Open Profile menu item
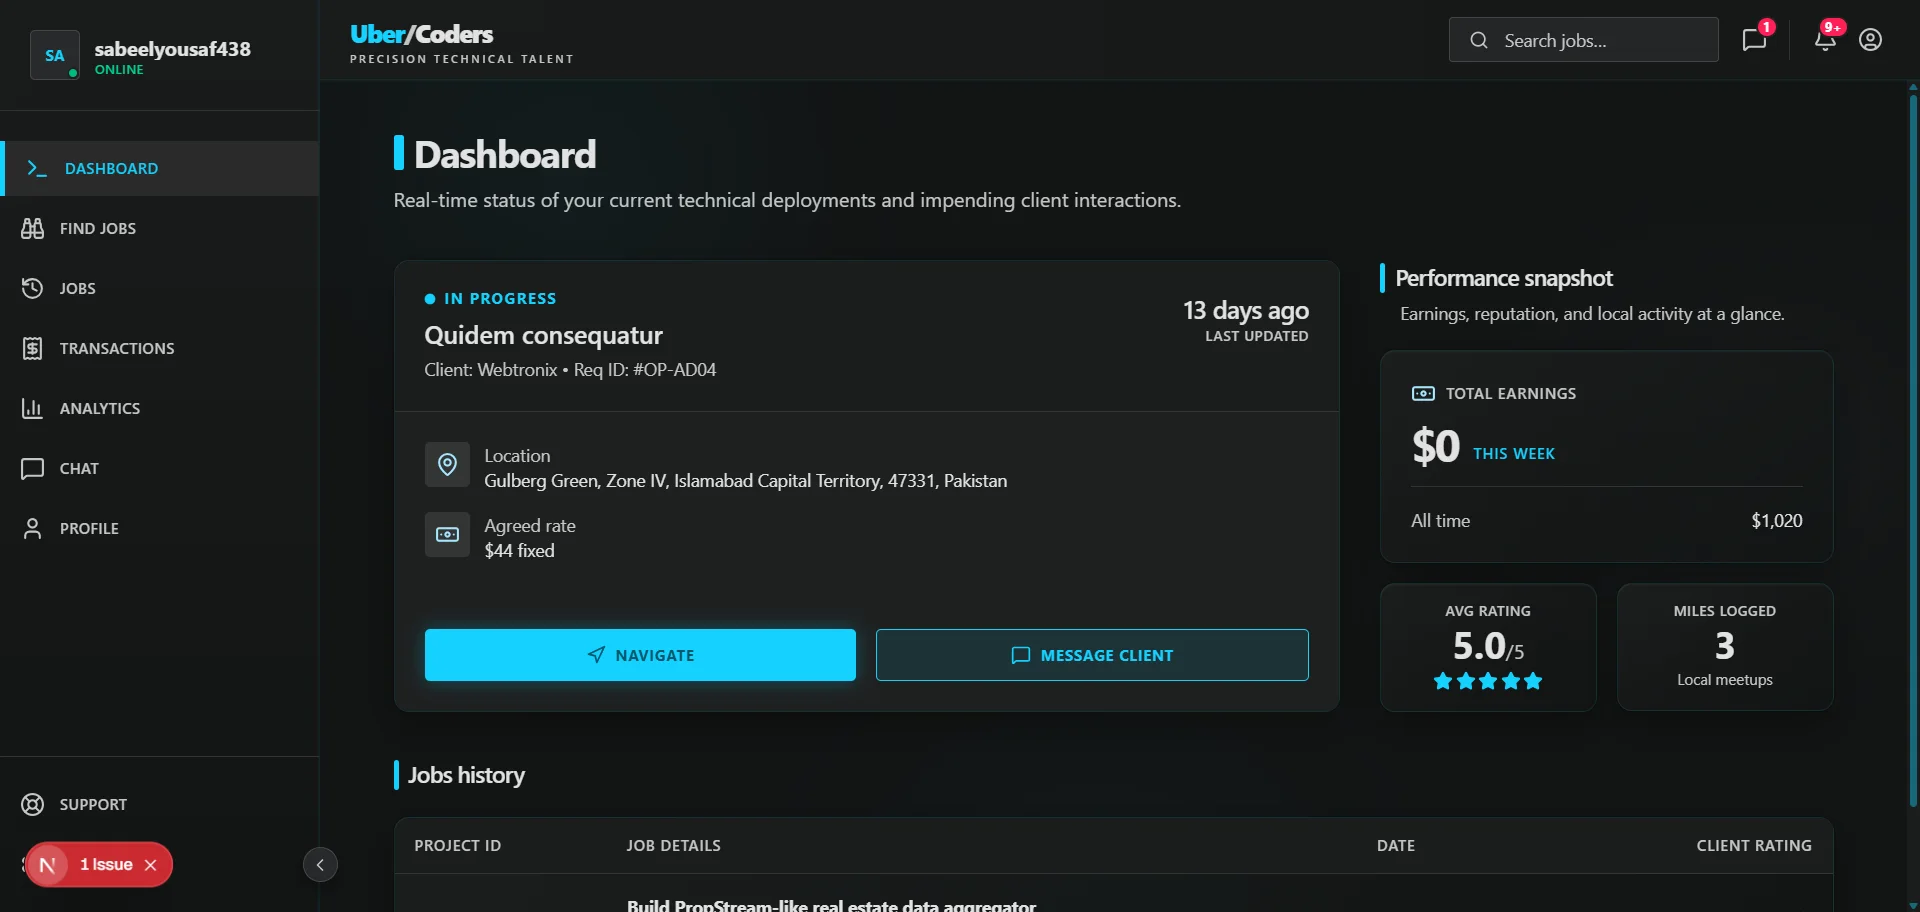Image resolution: width=1920 pixels, height=912 pixels. 160,528
